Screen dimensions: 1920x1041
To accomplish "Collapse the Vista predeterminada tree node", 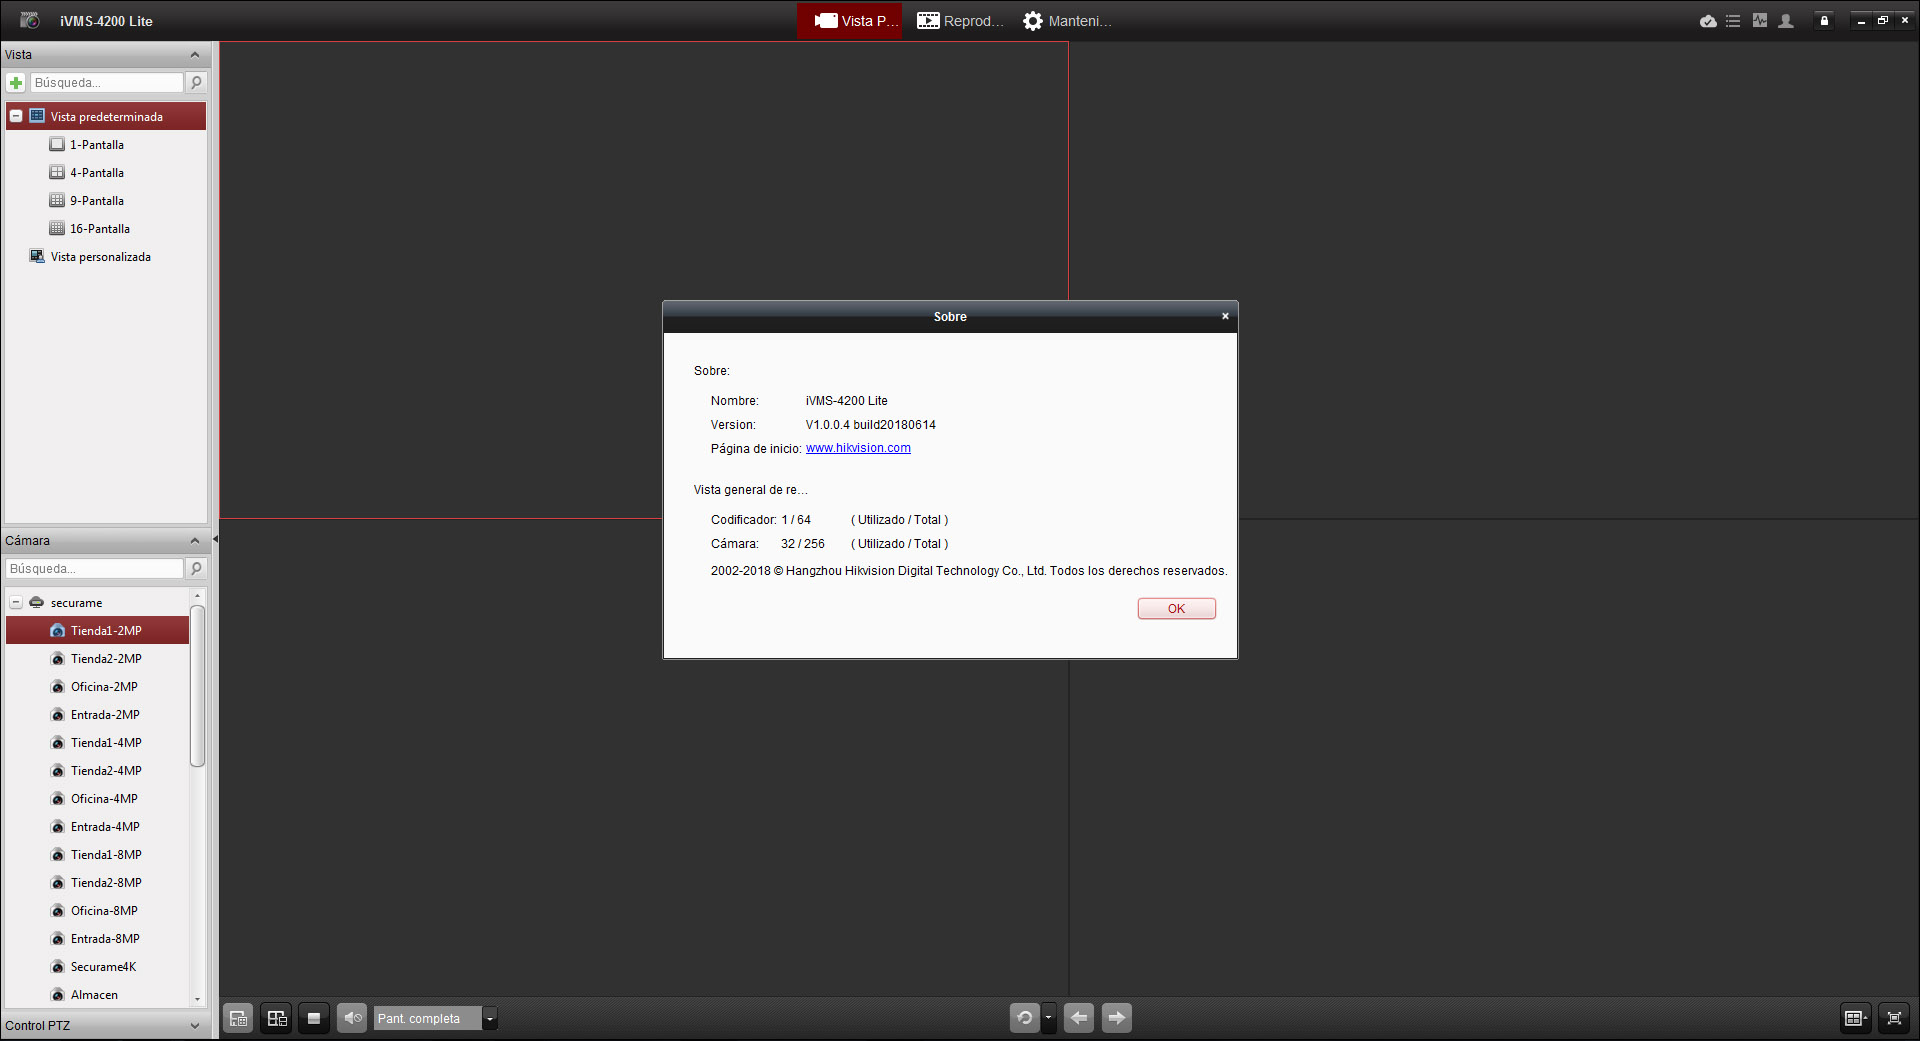I will click(x=16, y=117).
